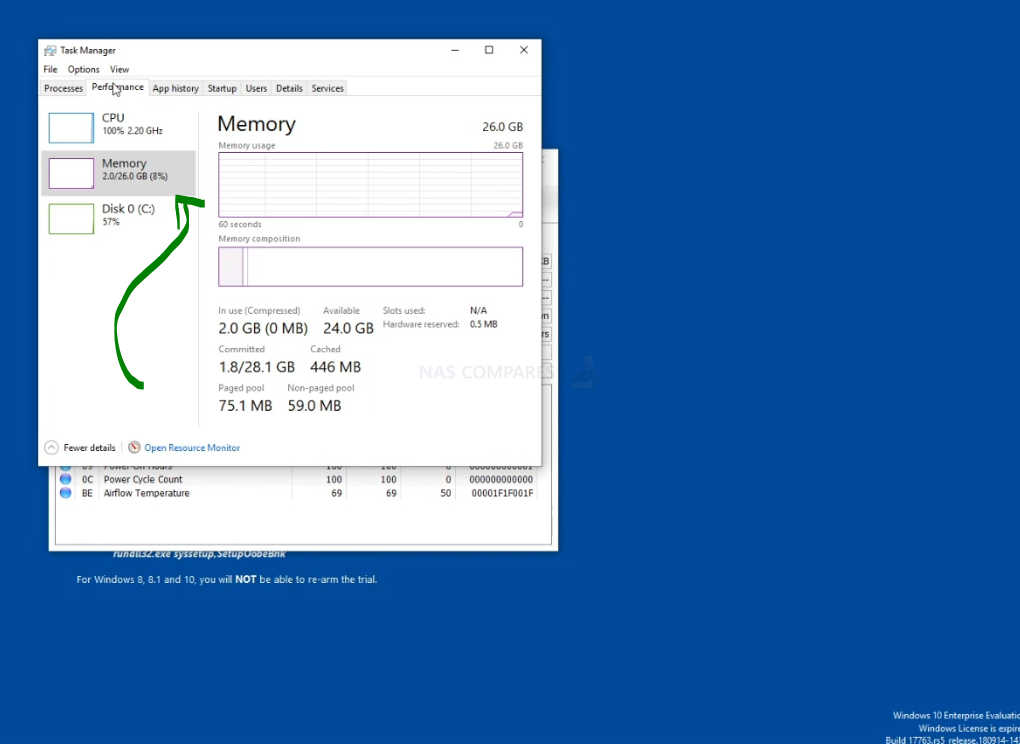Open the Options menu in Task Manager
The height and width of the screenshot is (744, 1020).
[83, 69]
